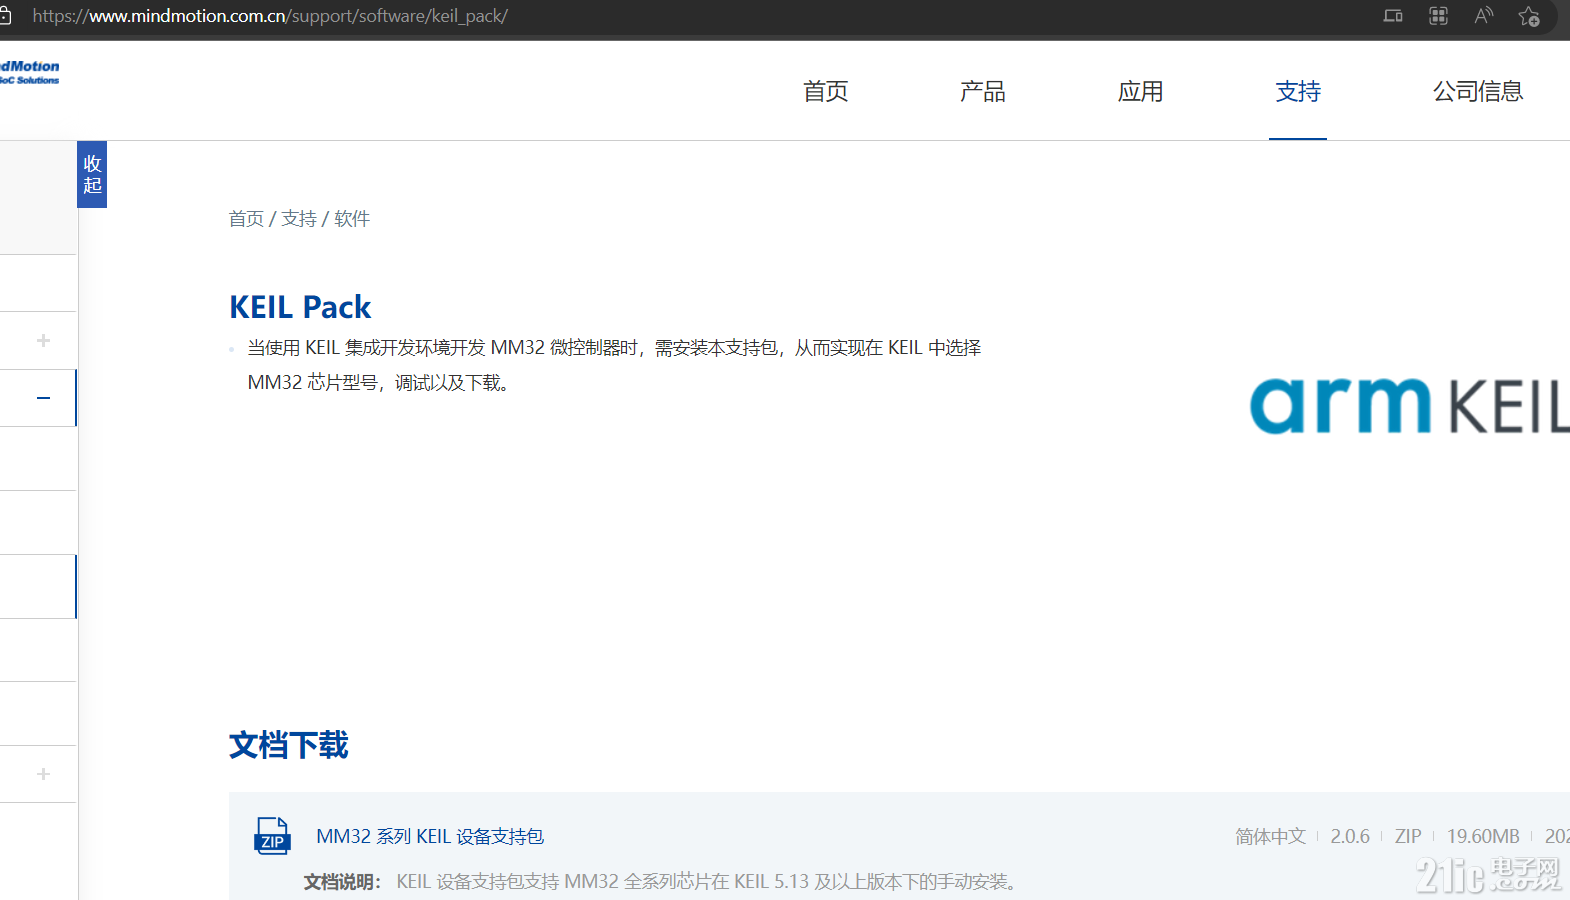
Task: Click the 文档下载 section heading
Action: tap(289, 745)
